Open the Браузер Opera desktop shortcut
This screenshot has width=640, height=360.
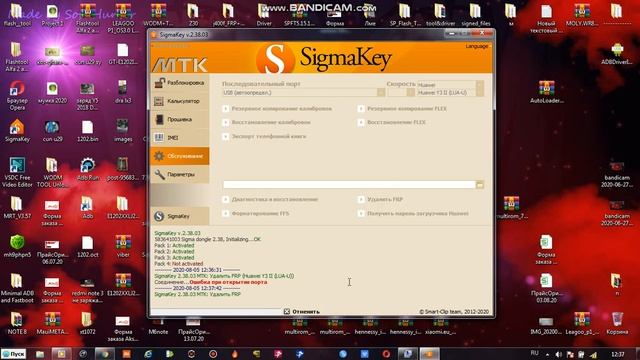[x=17, y=96]
